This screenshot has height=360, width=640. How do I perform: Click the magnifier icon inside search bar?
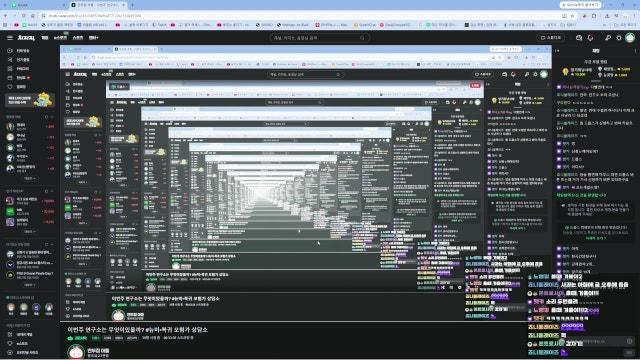(362, 38)
